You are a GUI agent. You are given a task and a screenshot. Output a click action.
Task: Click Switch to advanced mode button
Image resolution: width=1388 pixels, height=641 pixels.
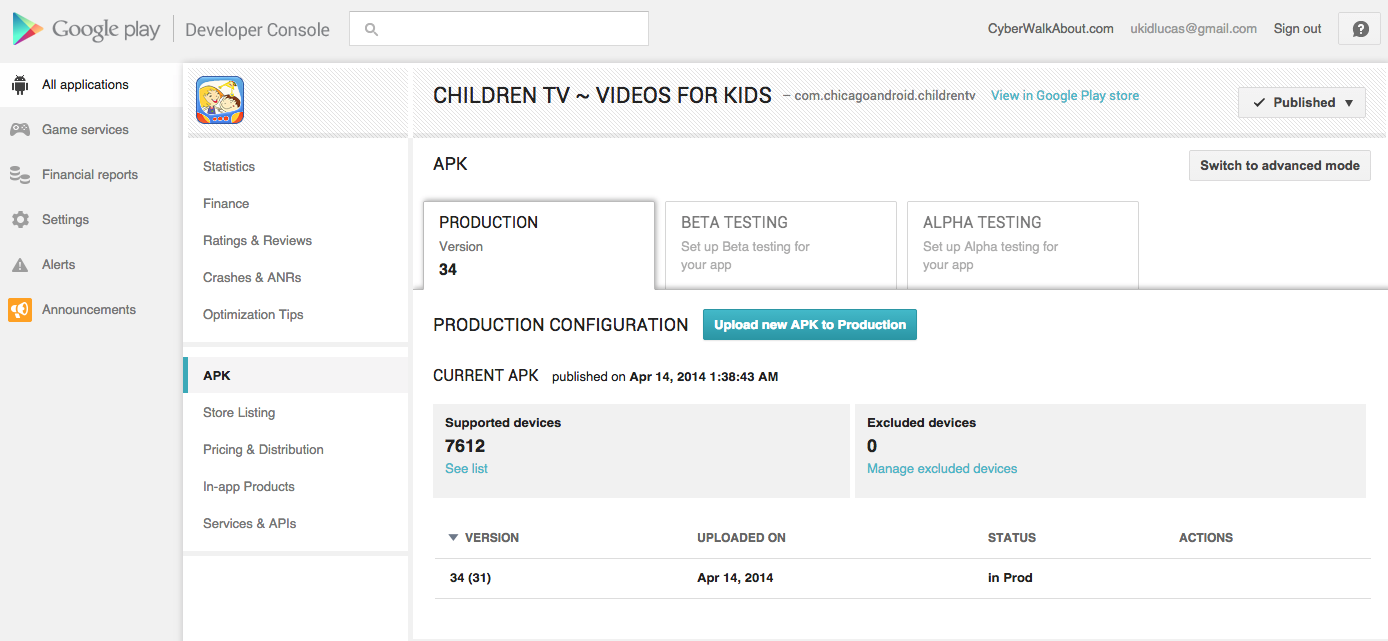click(1279, 166)
